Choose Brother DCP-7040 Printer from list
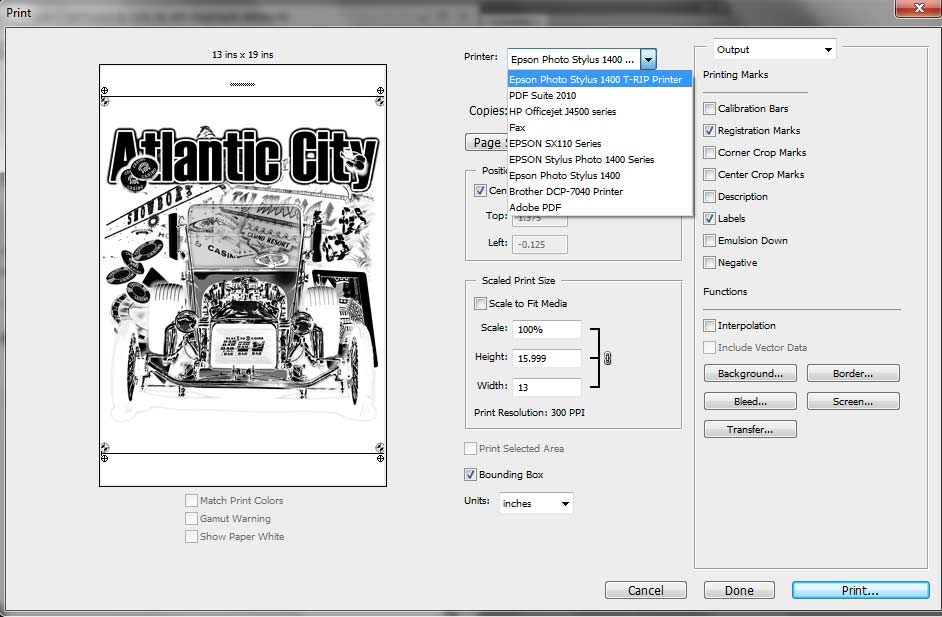 coord(566,192)
